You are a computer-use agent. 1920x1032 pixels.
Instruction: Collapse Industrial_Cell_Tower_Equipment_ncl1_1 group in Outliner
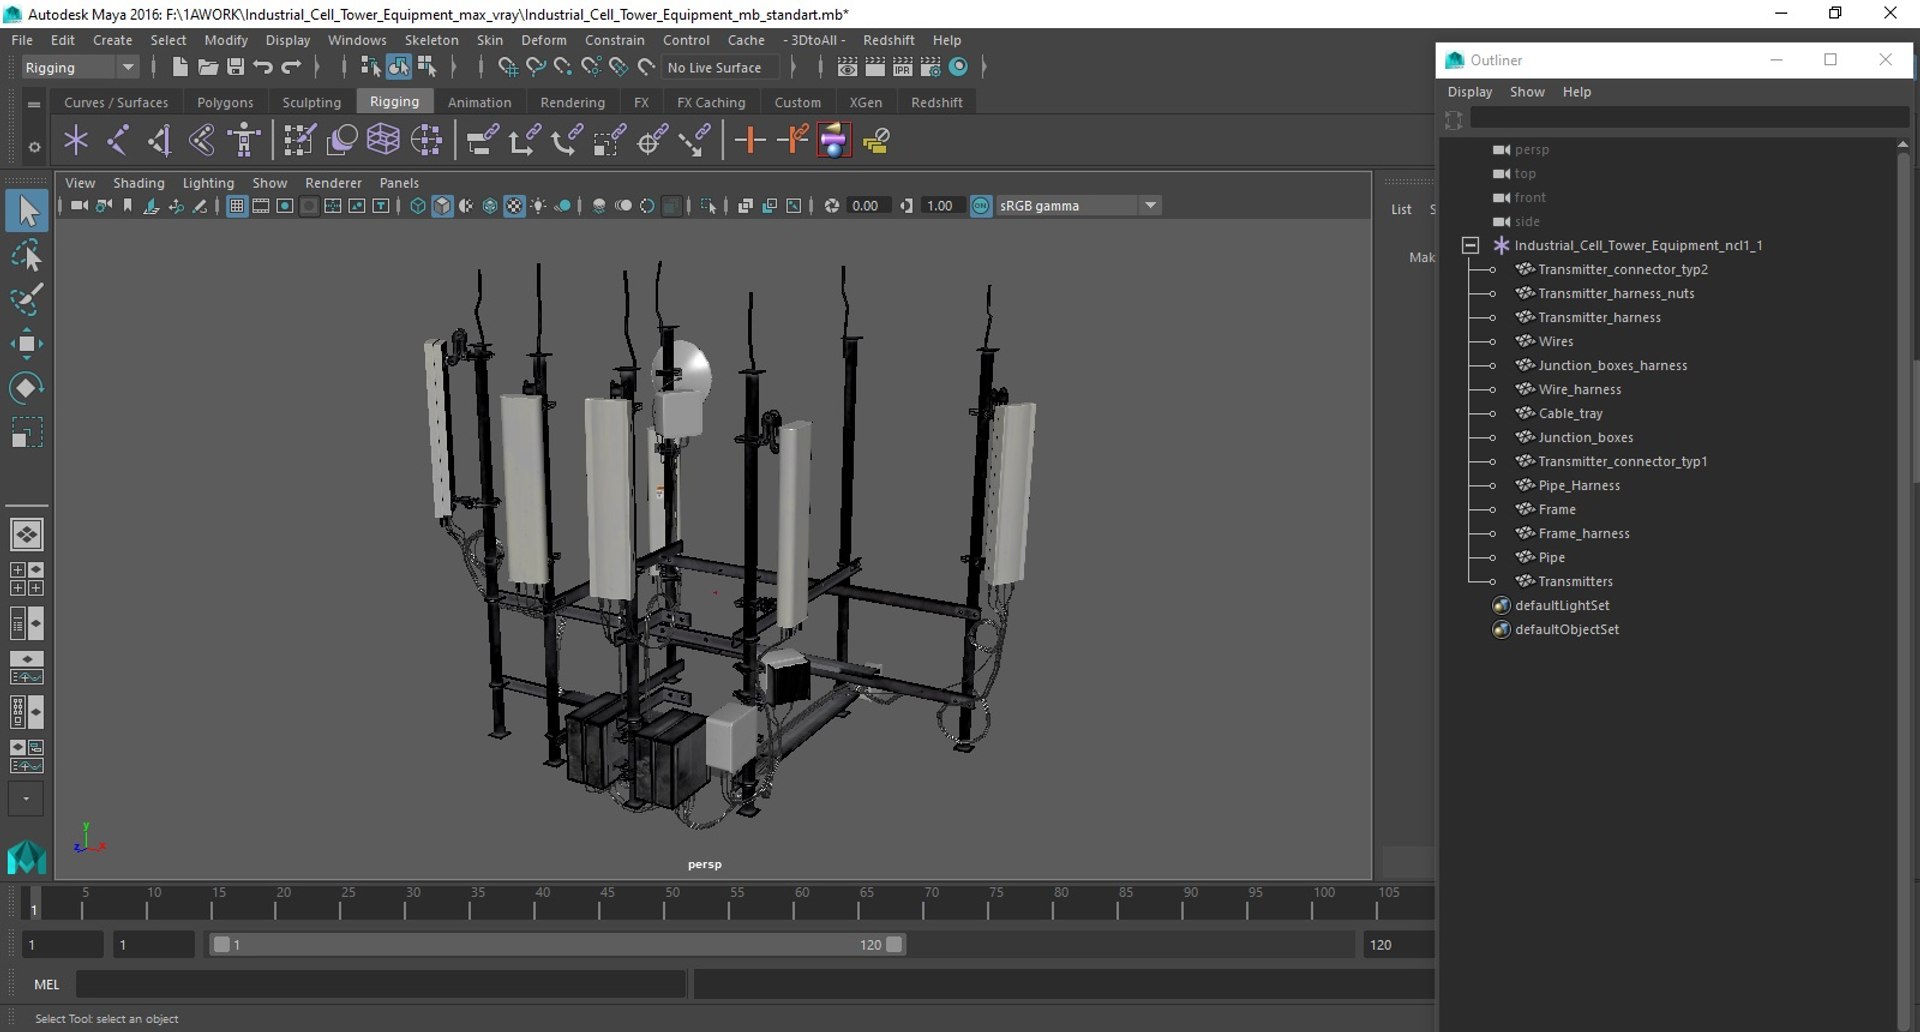(x=1470, y=245)
